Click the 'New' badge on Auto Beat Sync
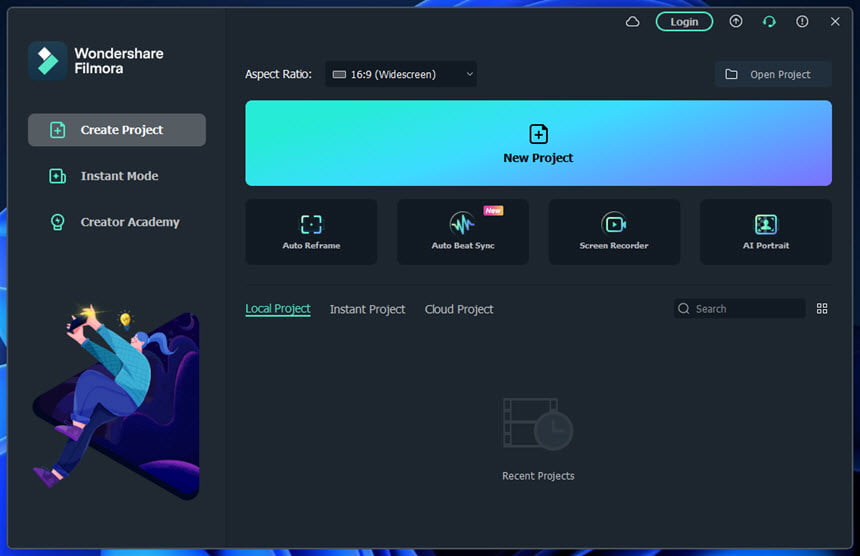The height and width of the screenshot is (556, 860). click(x=493, y=211)
